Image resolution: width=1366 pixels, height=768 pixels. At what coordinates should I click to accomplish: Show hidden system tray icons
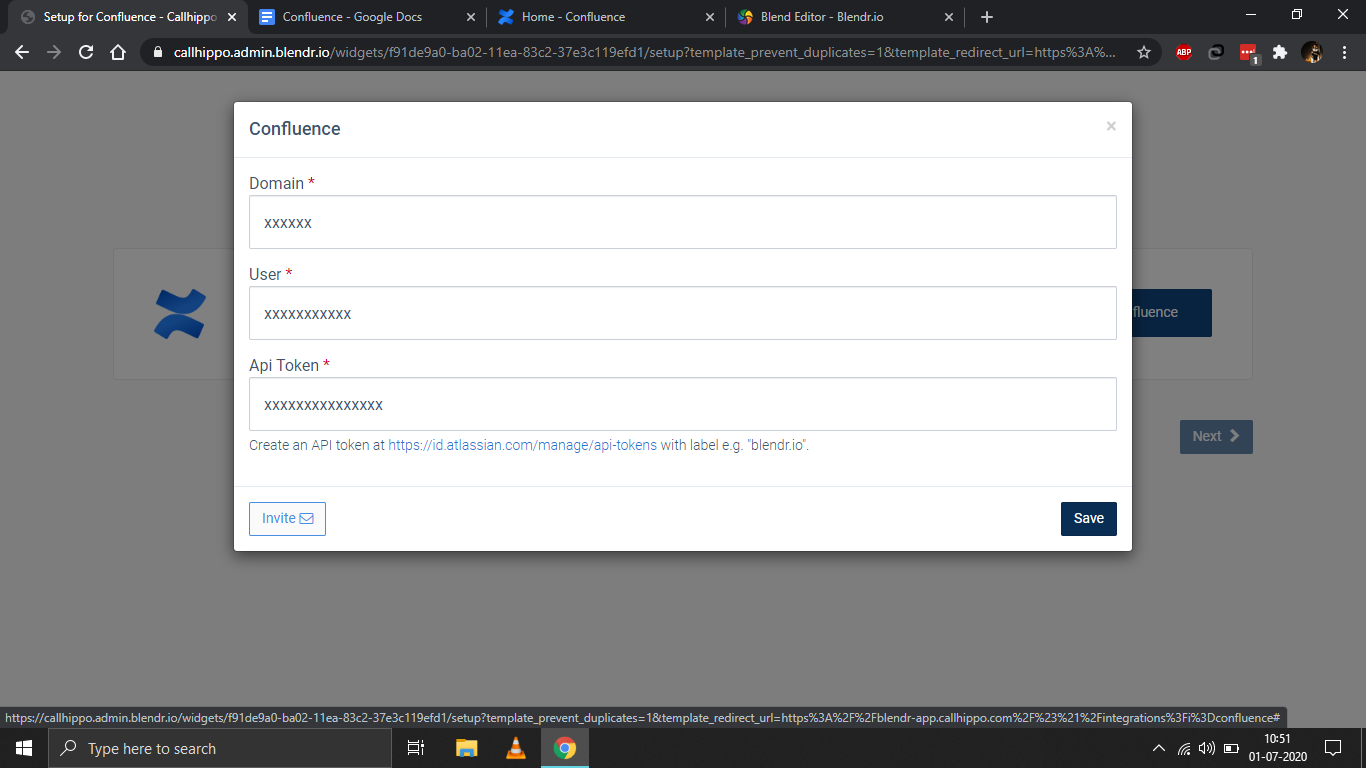coord(1159,748)
